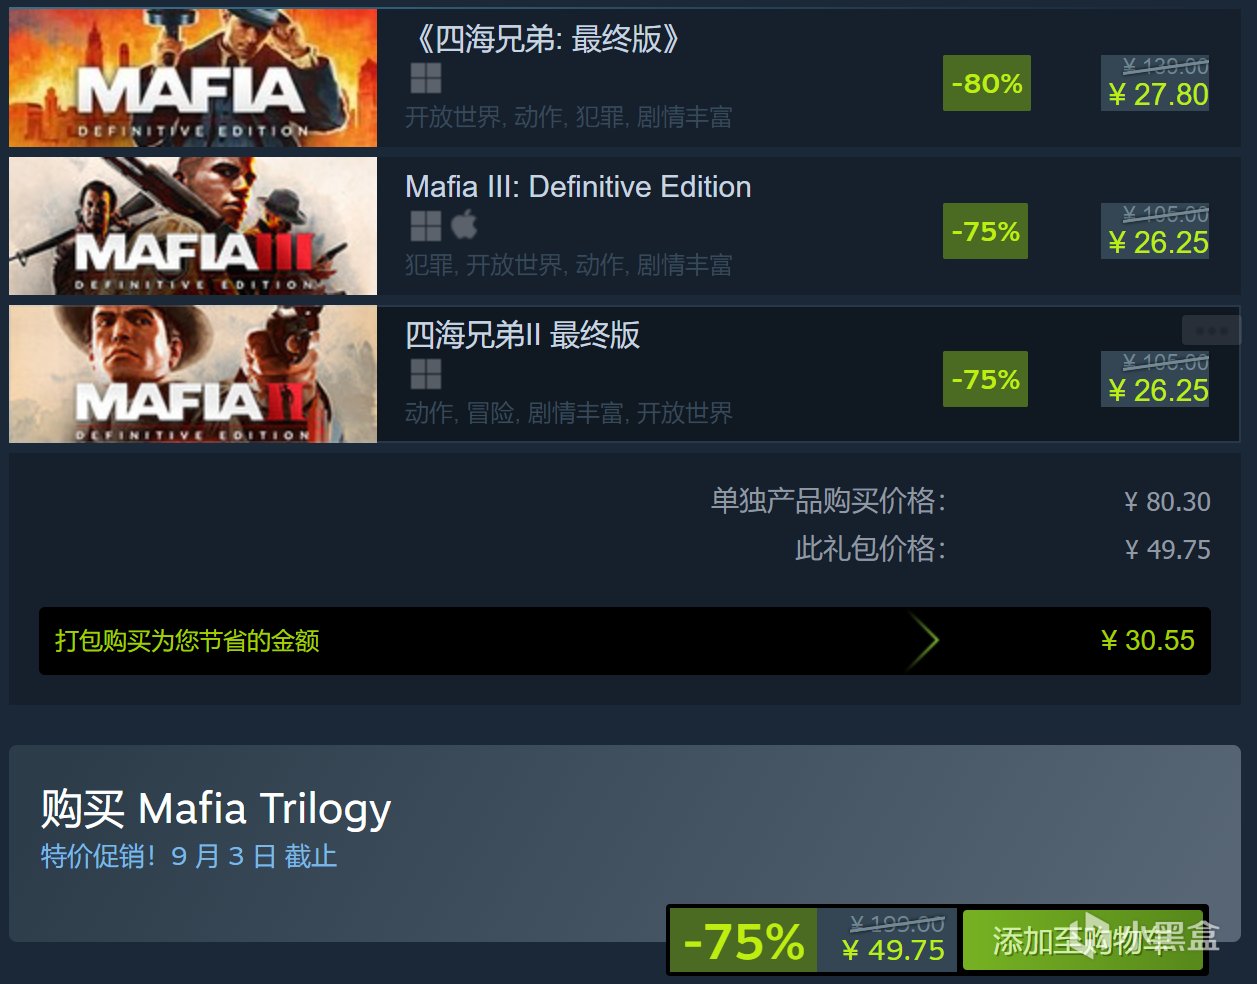Open Mafia III cover art thumbnail
The width and height of the screenshot is (1257, 984).
(x=193, y=226)
